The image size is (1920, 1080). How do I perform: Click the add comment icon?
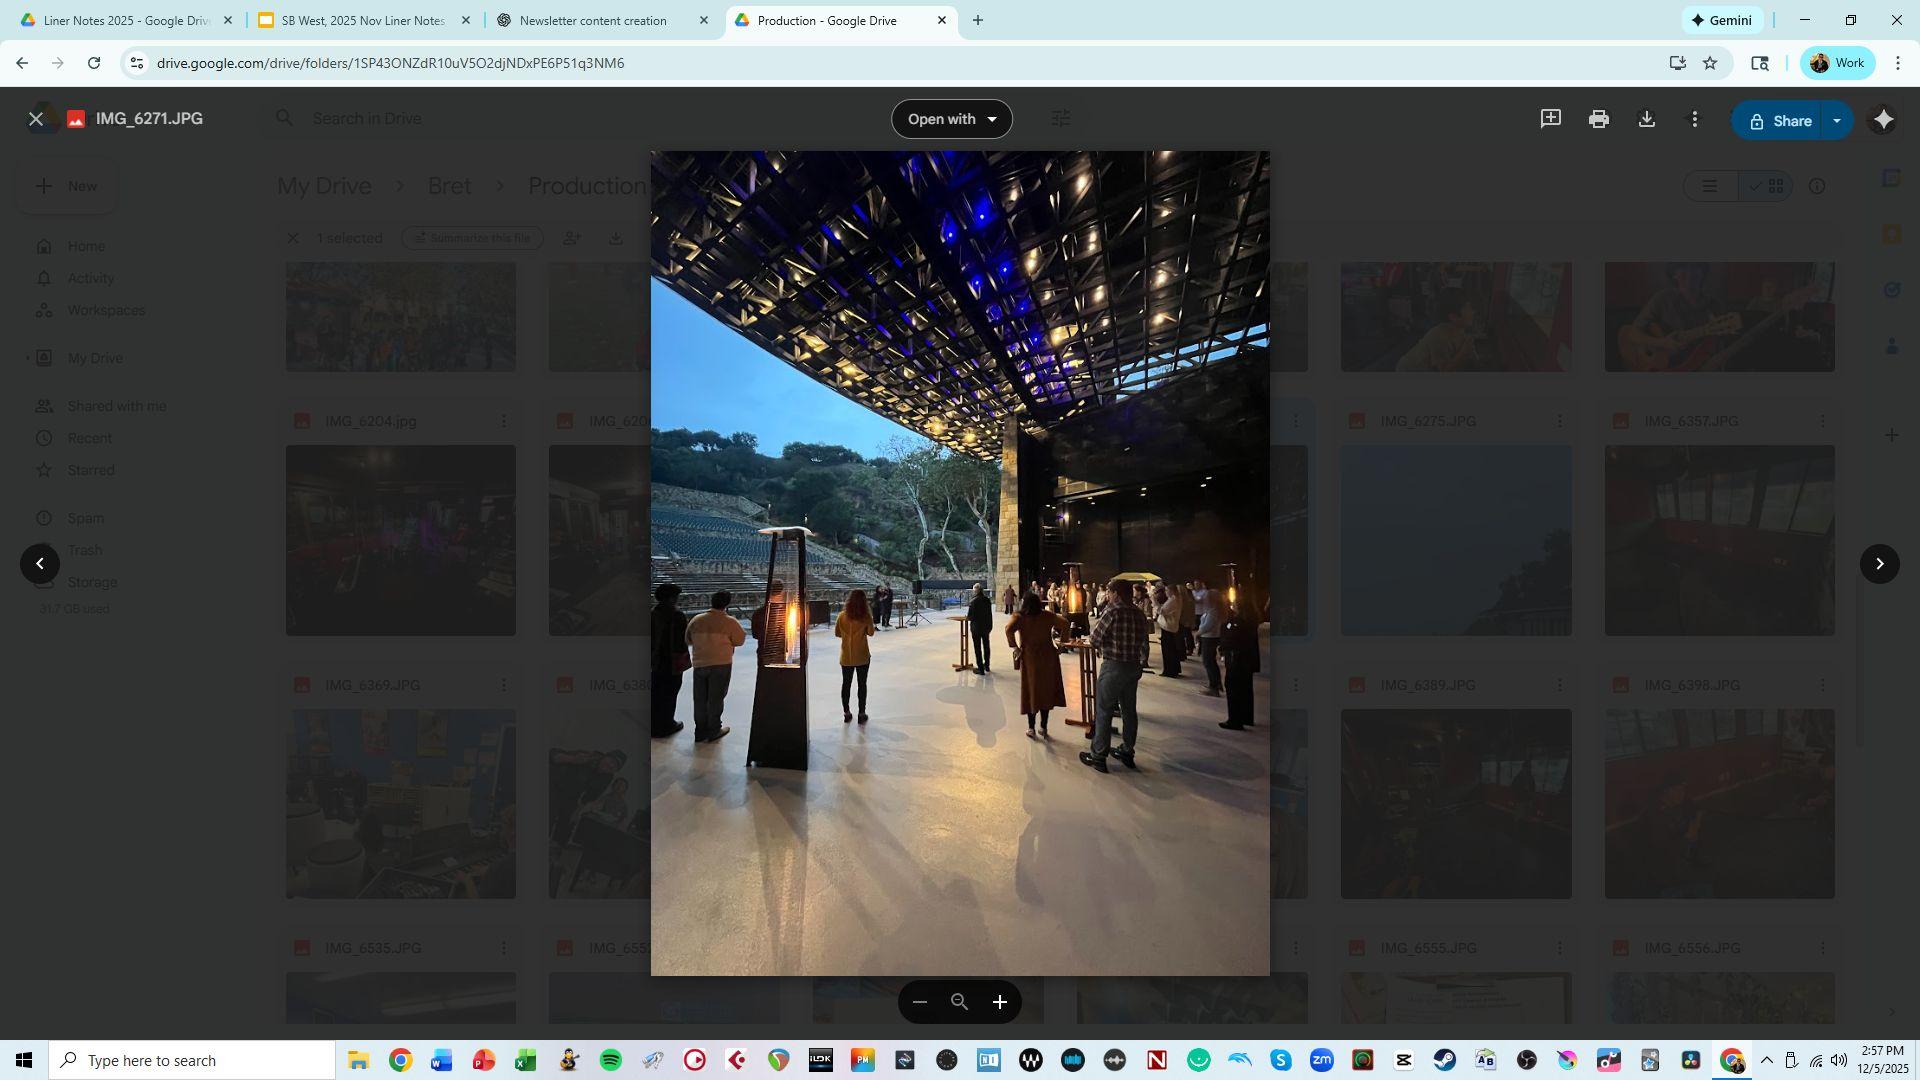pos(1550,119)
